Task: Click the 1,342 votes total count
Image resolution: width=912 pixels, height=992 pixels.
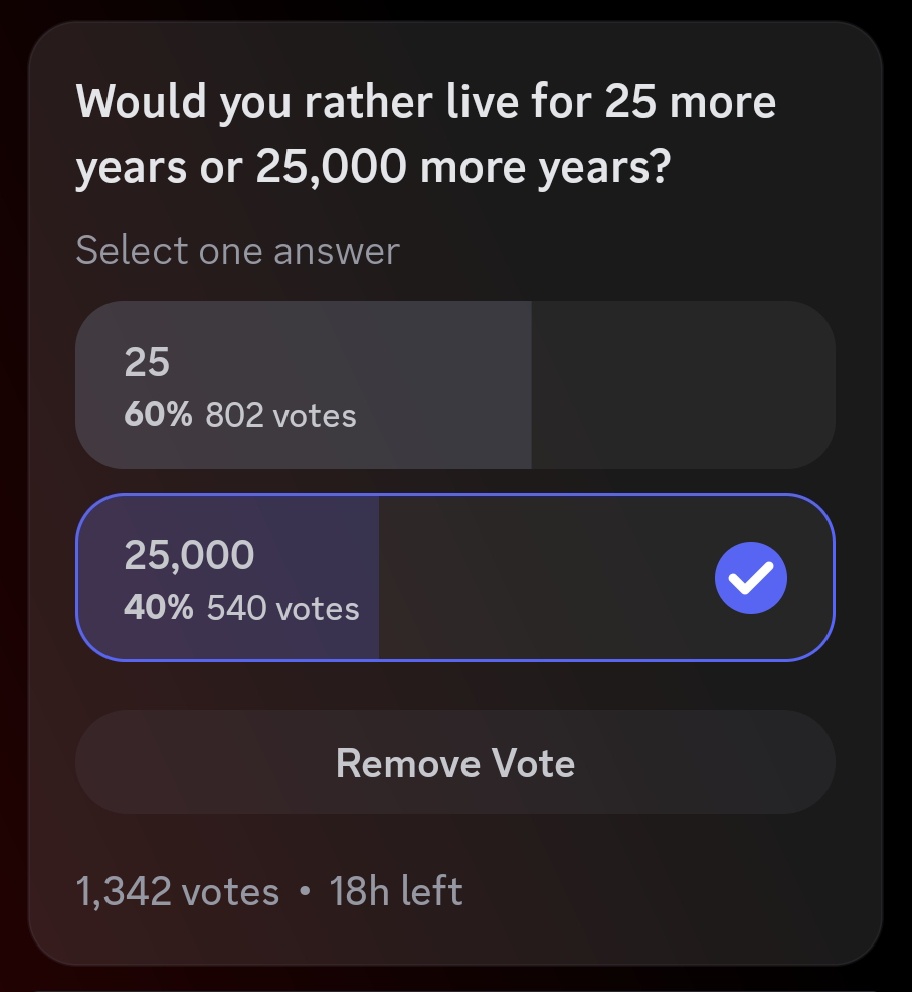Action: [177, 890]
